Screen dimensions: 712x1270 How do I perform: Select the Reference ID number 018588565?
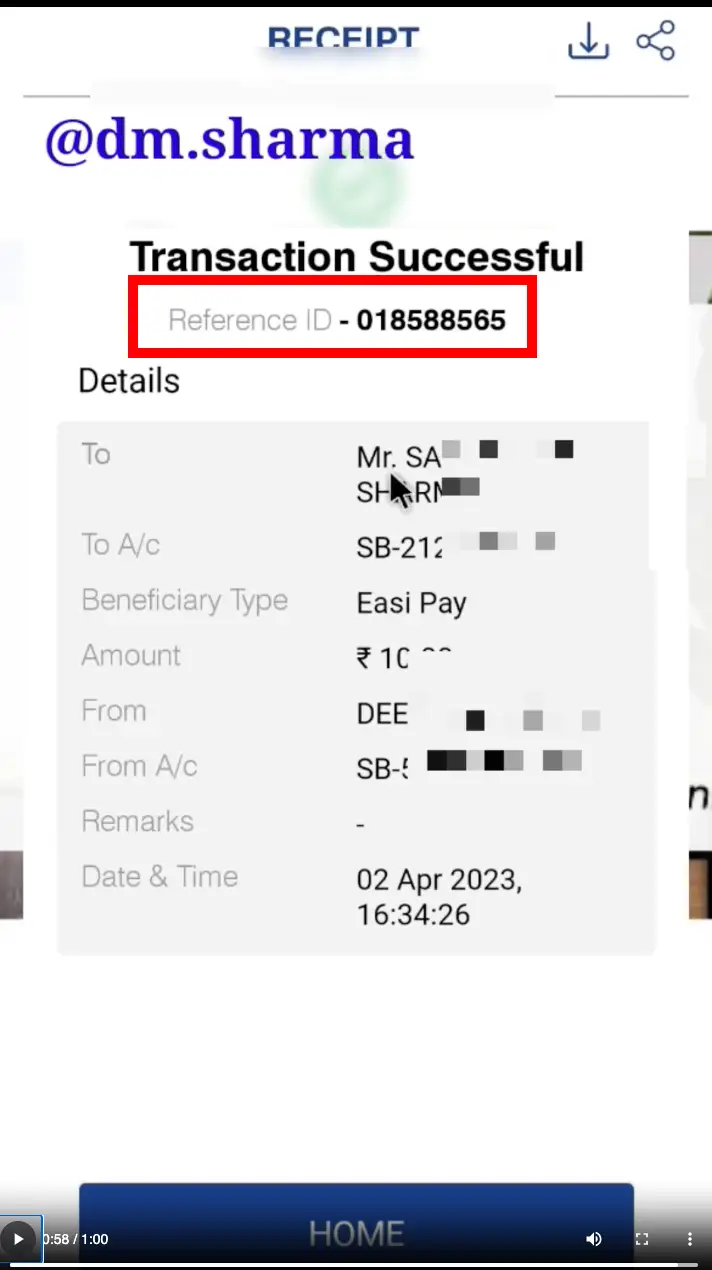431,320
